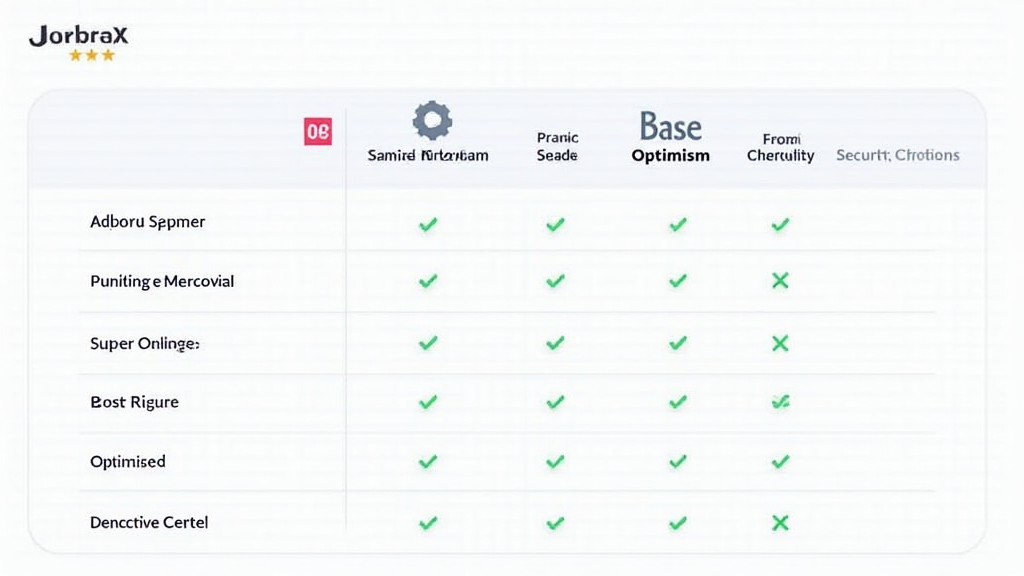Select the Denctive Certel row label
This screenshot has width=1024, height=576.
[149, 522]
